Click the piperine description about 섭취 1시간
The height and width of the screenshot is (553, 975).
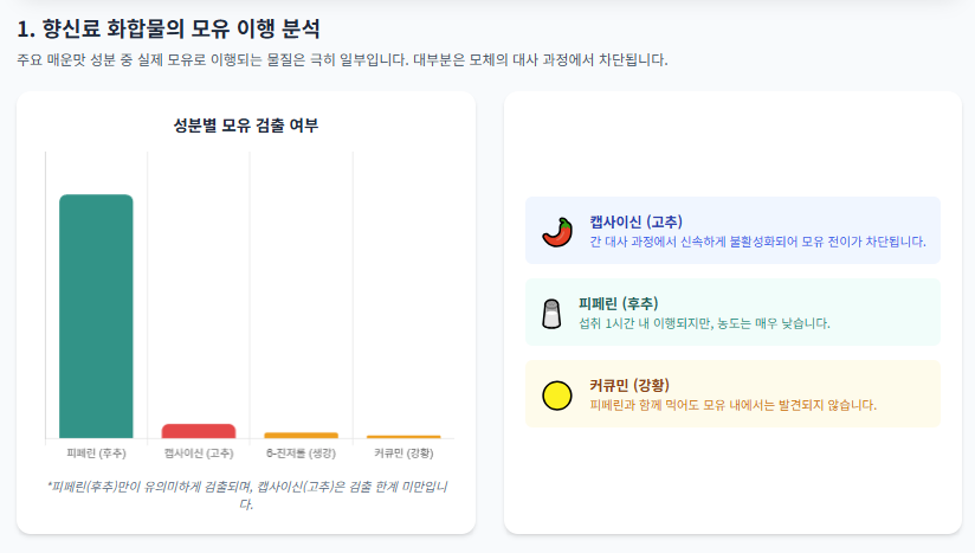pyautogui.click(x=704, y=323)
